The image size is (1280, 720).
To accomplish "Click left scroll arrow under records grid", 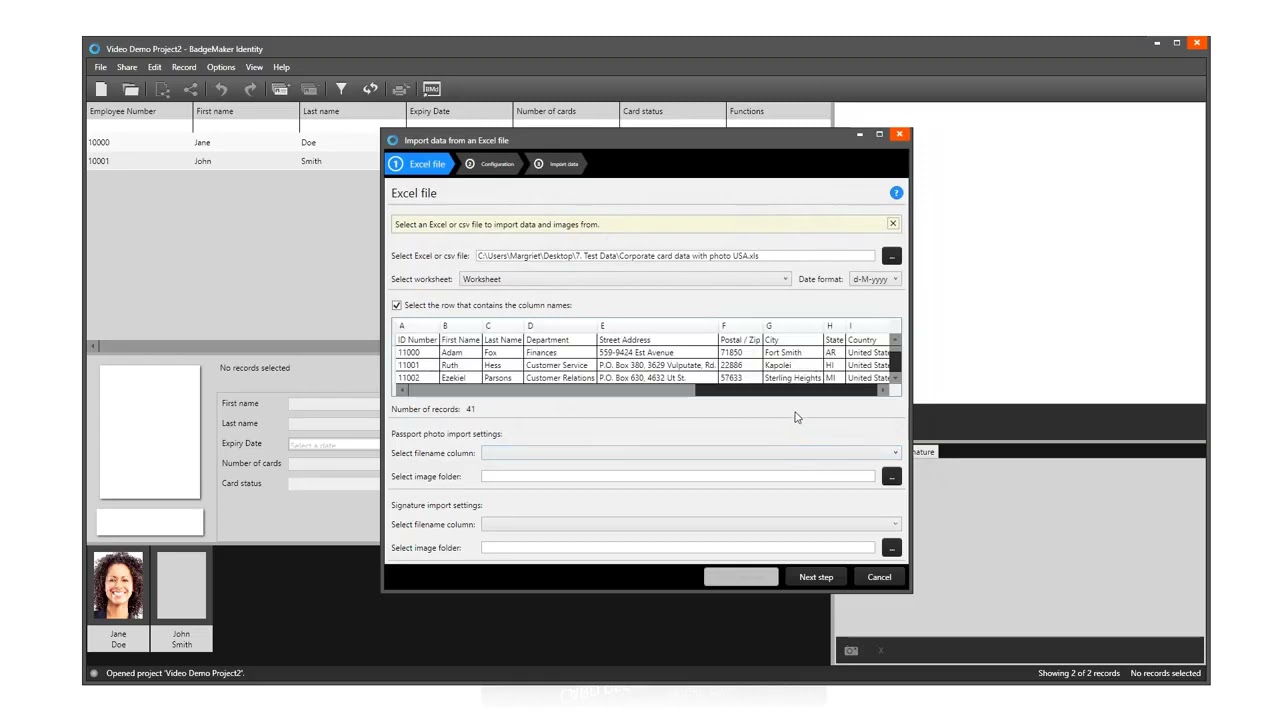I will [x=94, y=346].
